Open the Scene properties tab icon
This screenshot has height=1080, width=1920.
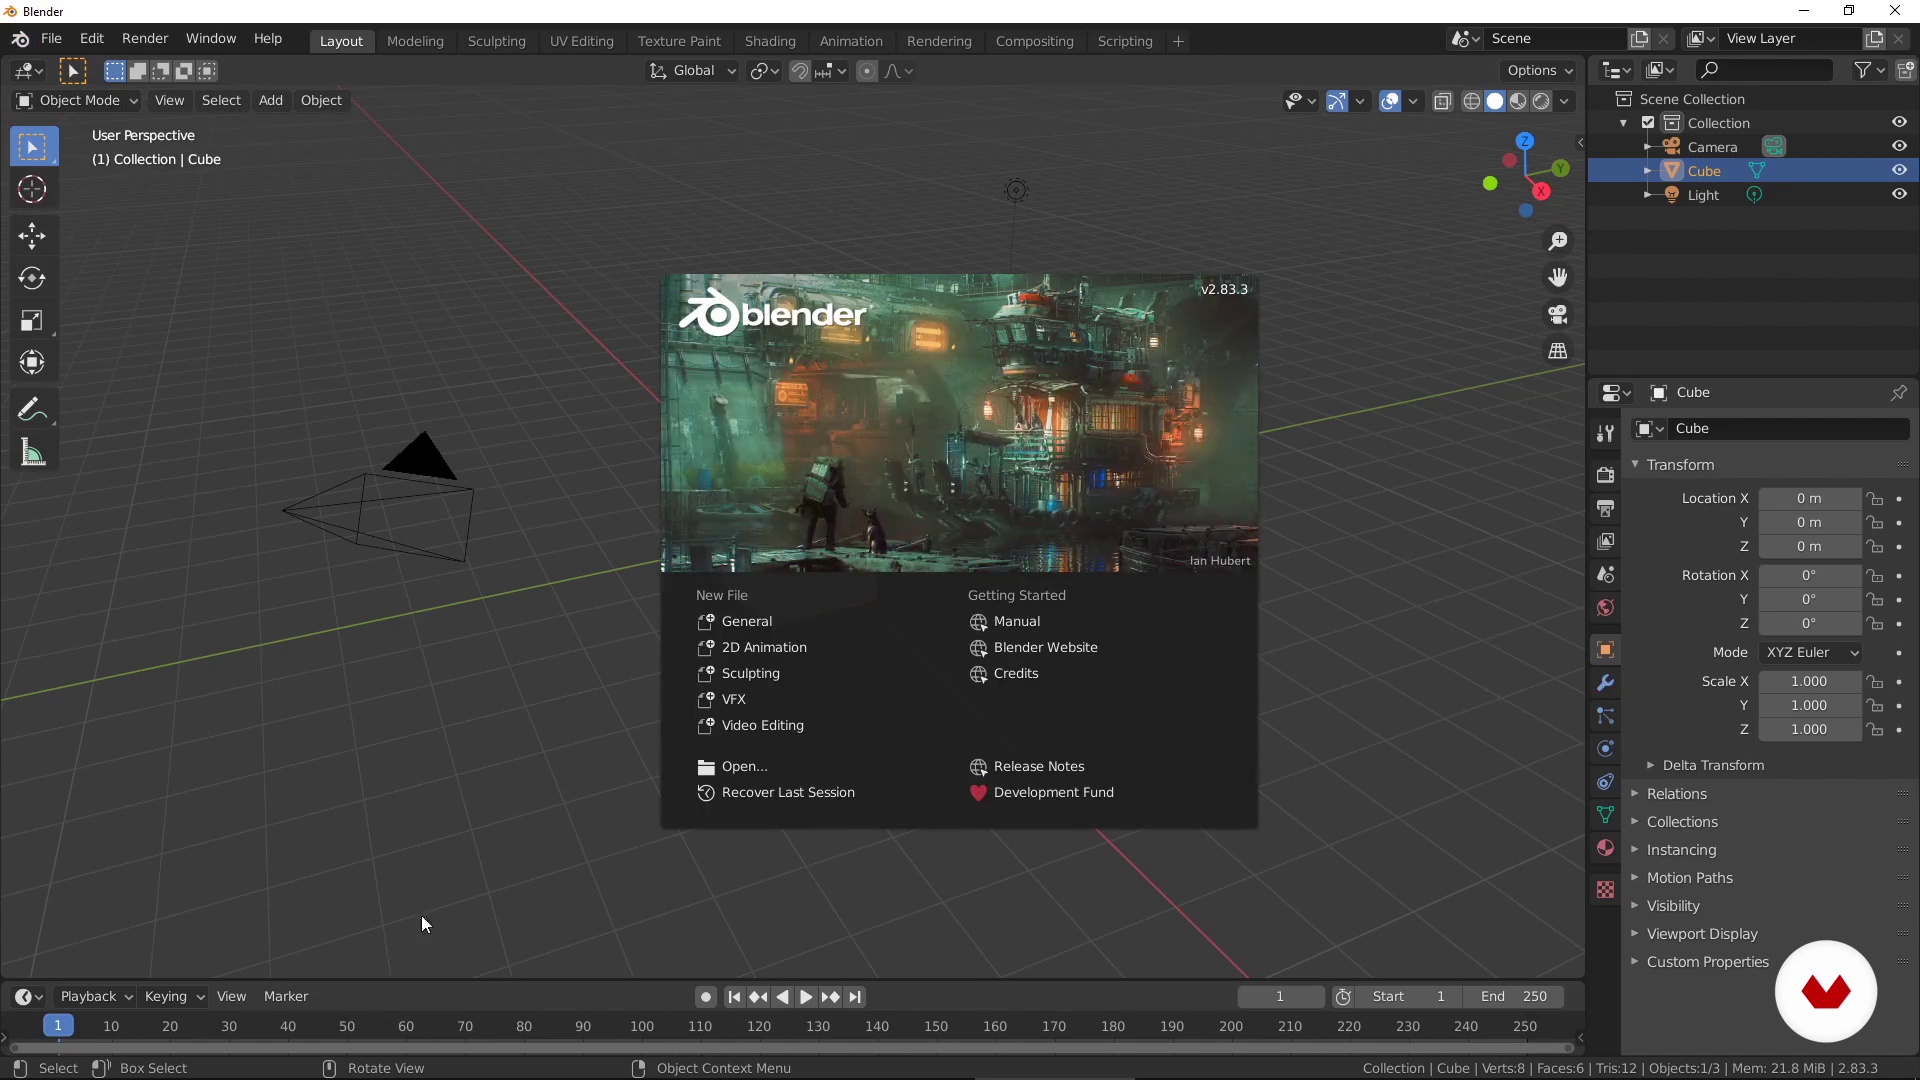point(1605,575)
